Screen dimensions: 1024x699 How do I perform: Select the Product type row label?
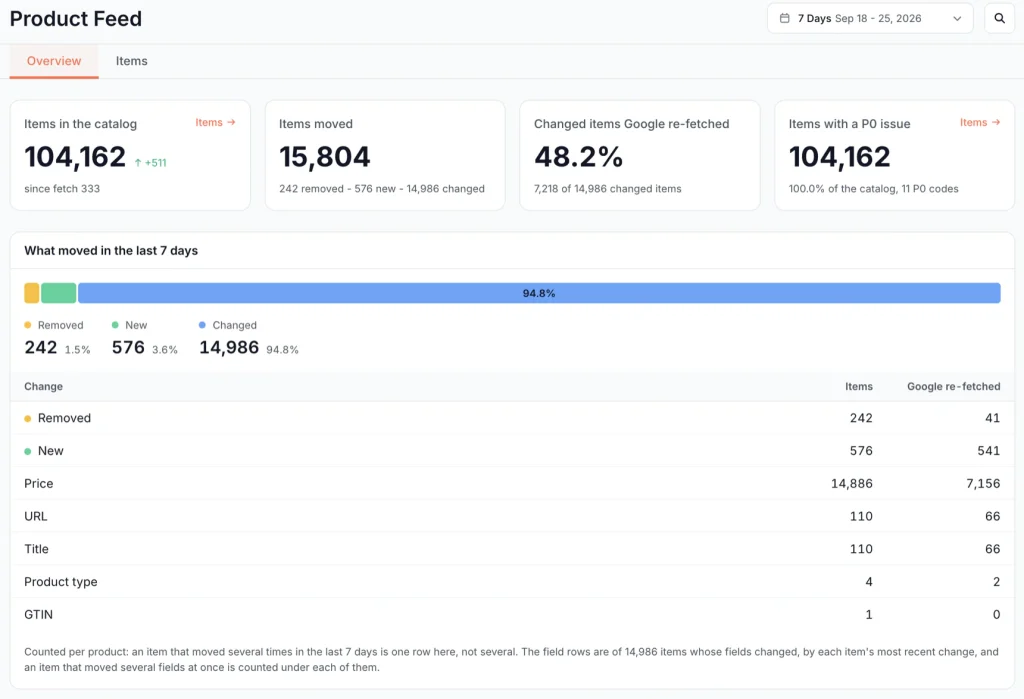tap(61, 581)
